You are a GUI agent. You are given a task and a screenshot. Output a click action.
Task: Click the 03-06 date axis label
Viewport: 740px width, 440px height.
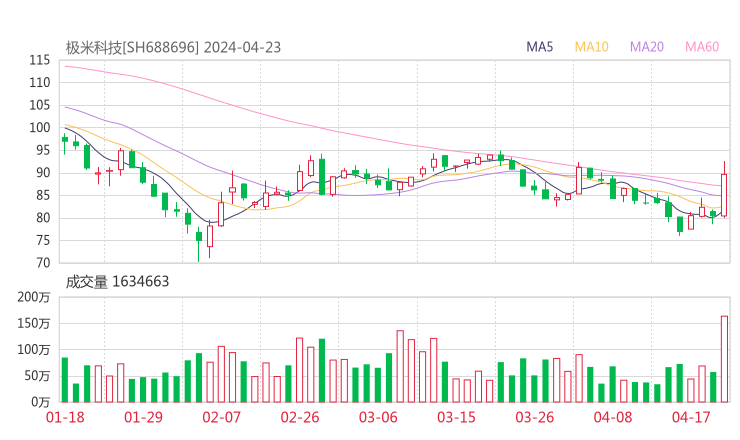coord(378,417)
